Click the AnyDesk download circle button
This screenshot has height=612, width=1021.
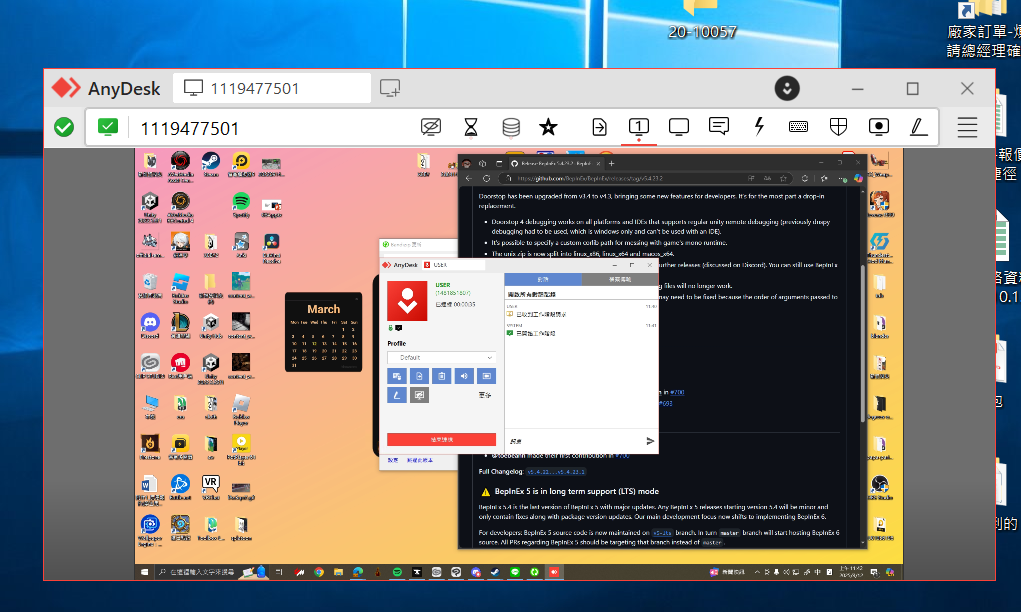pos(787,88)
